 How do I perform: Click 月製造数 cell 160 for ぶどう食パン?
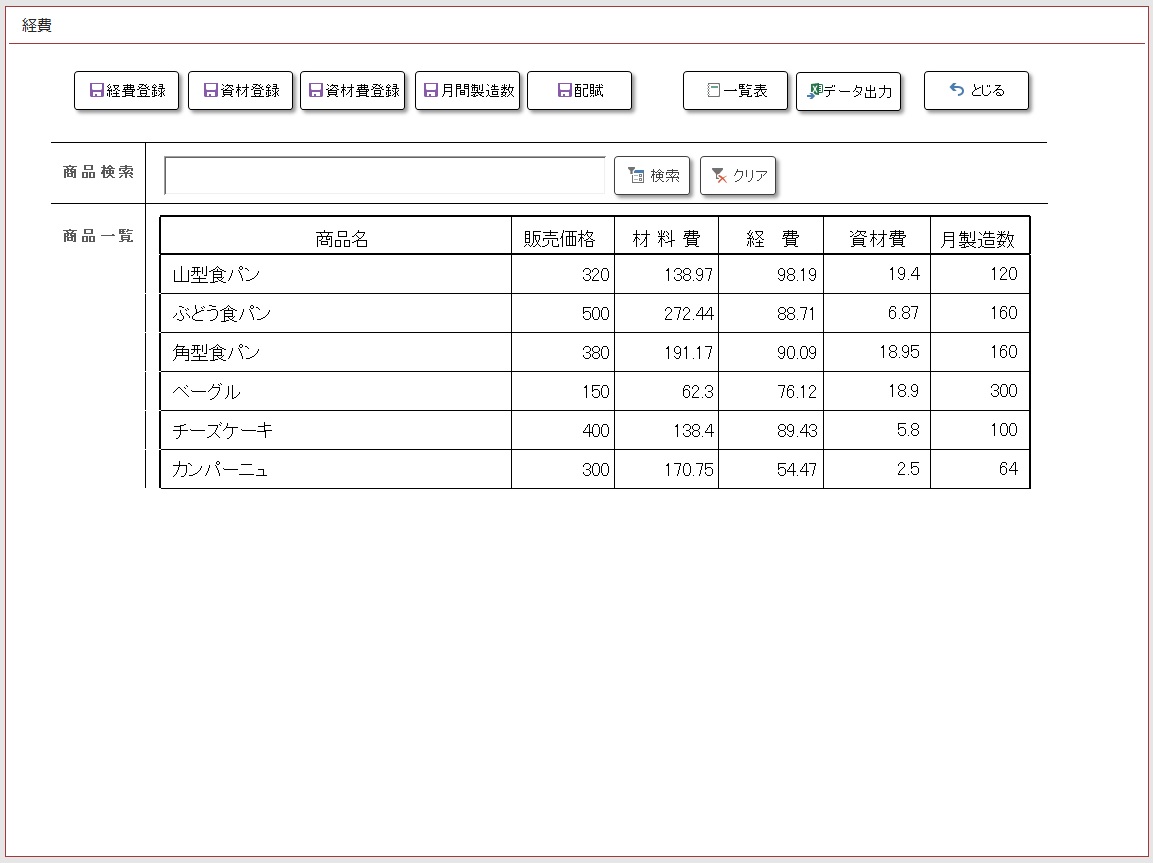pyautogui.click(x=980, y=313)
